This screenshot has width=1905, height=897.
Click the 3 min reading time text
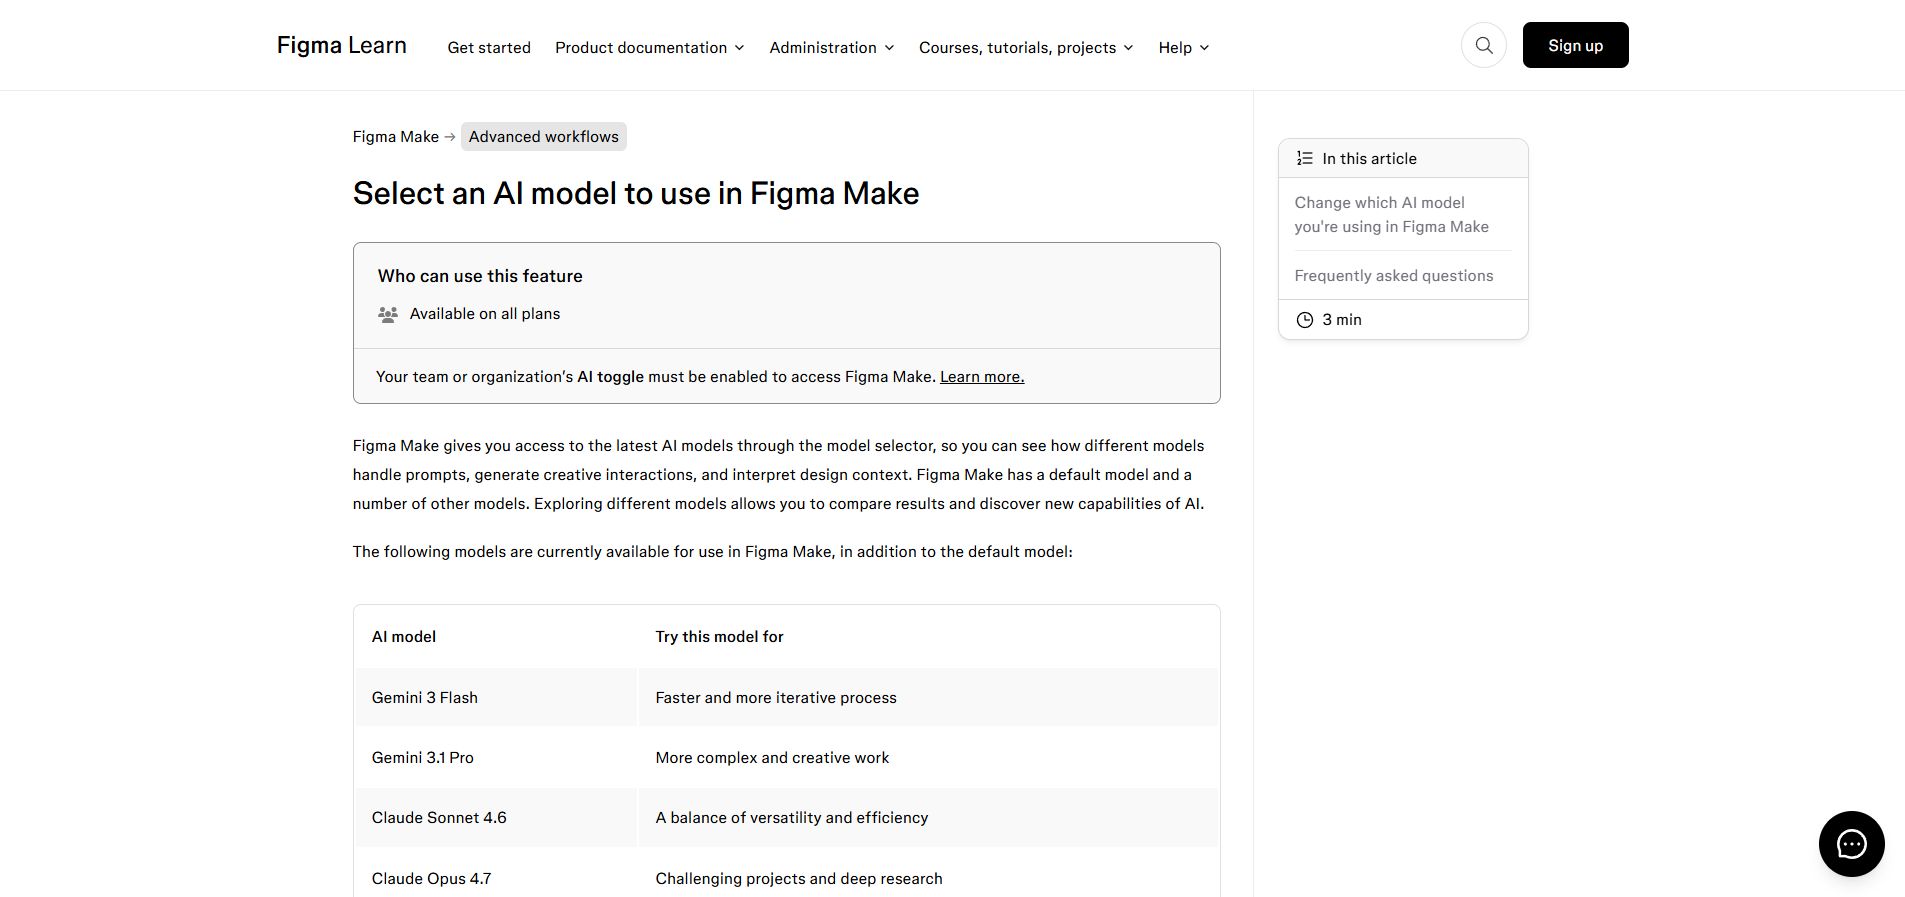pos(1342,320)
